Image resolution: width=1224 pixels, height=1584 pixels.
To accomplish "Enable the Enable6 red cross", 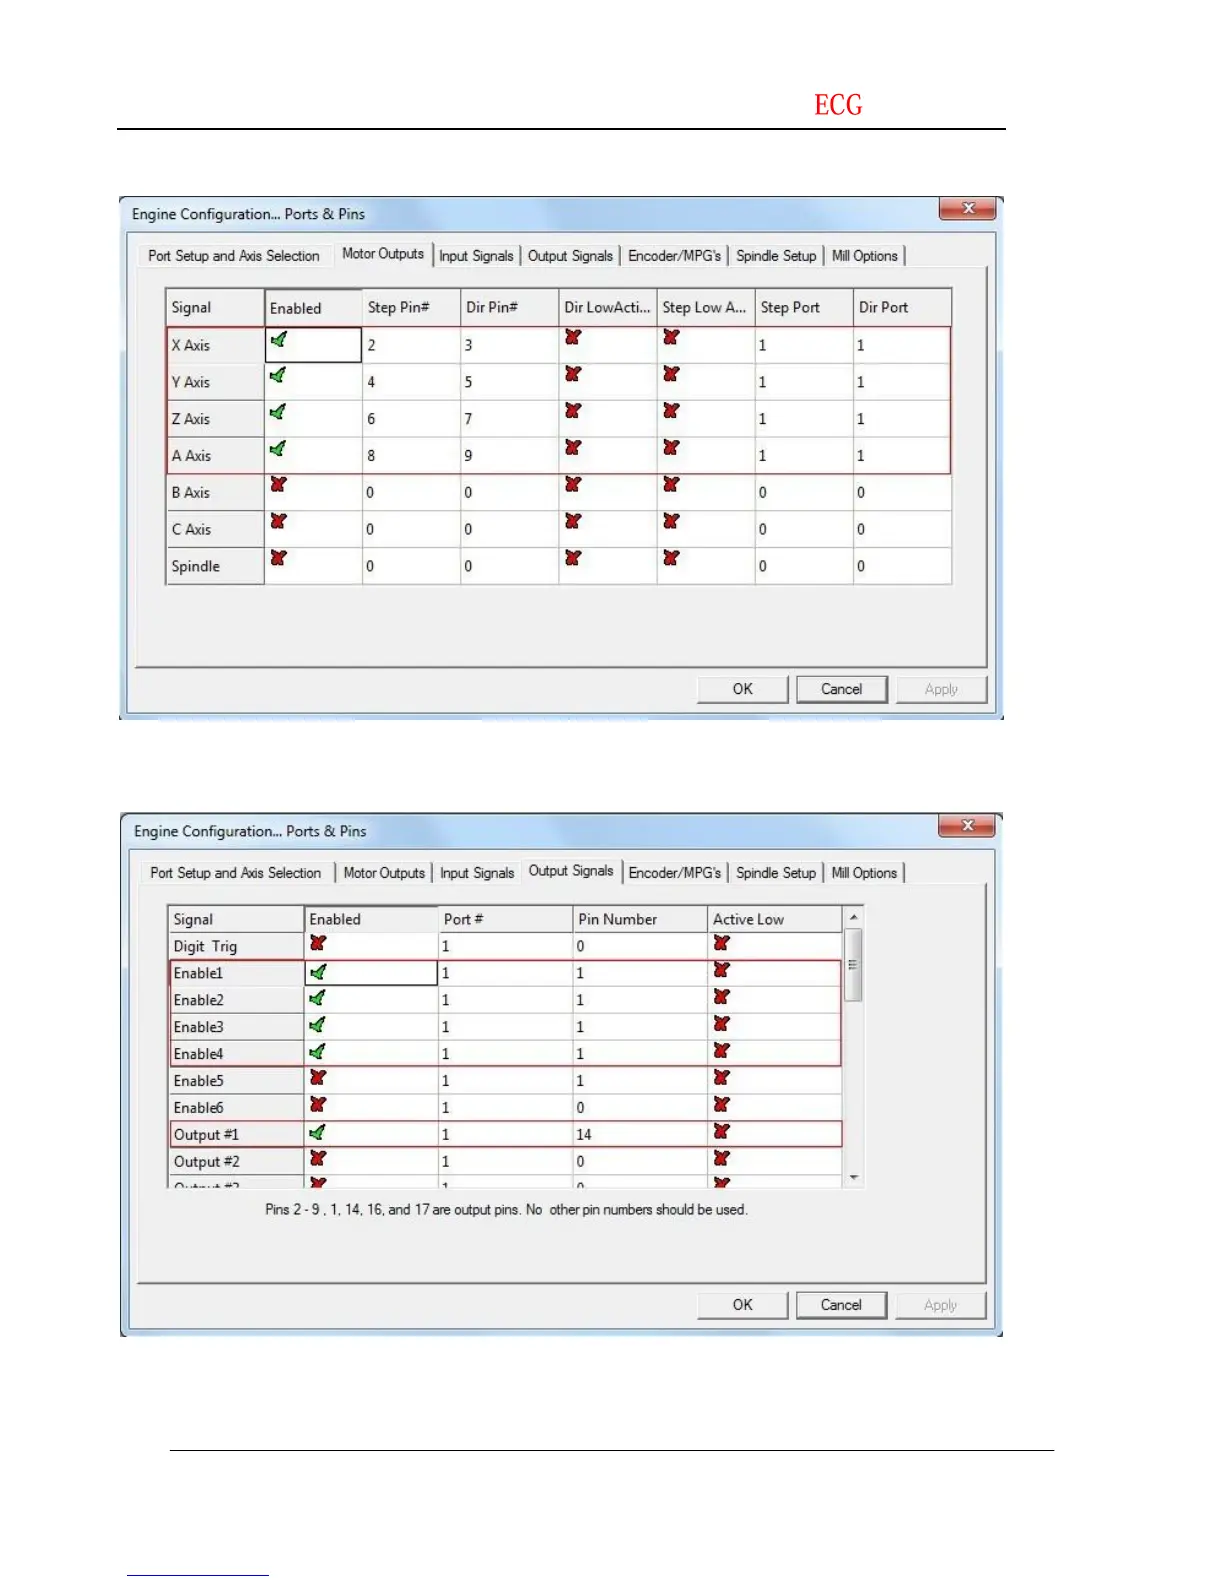I will point(318,1104).
